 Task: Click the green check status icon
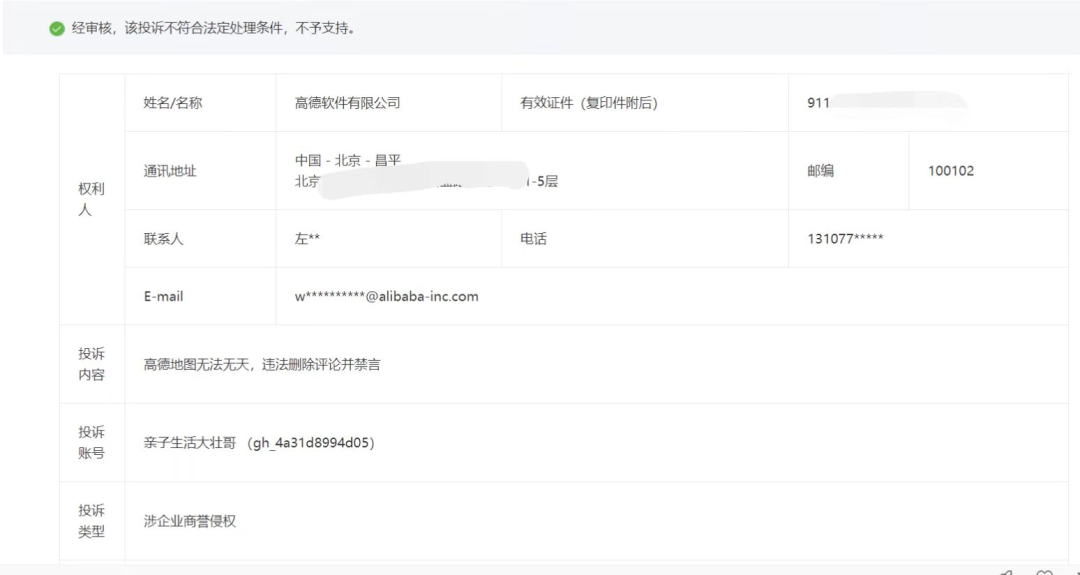57,29
